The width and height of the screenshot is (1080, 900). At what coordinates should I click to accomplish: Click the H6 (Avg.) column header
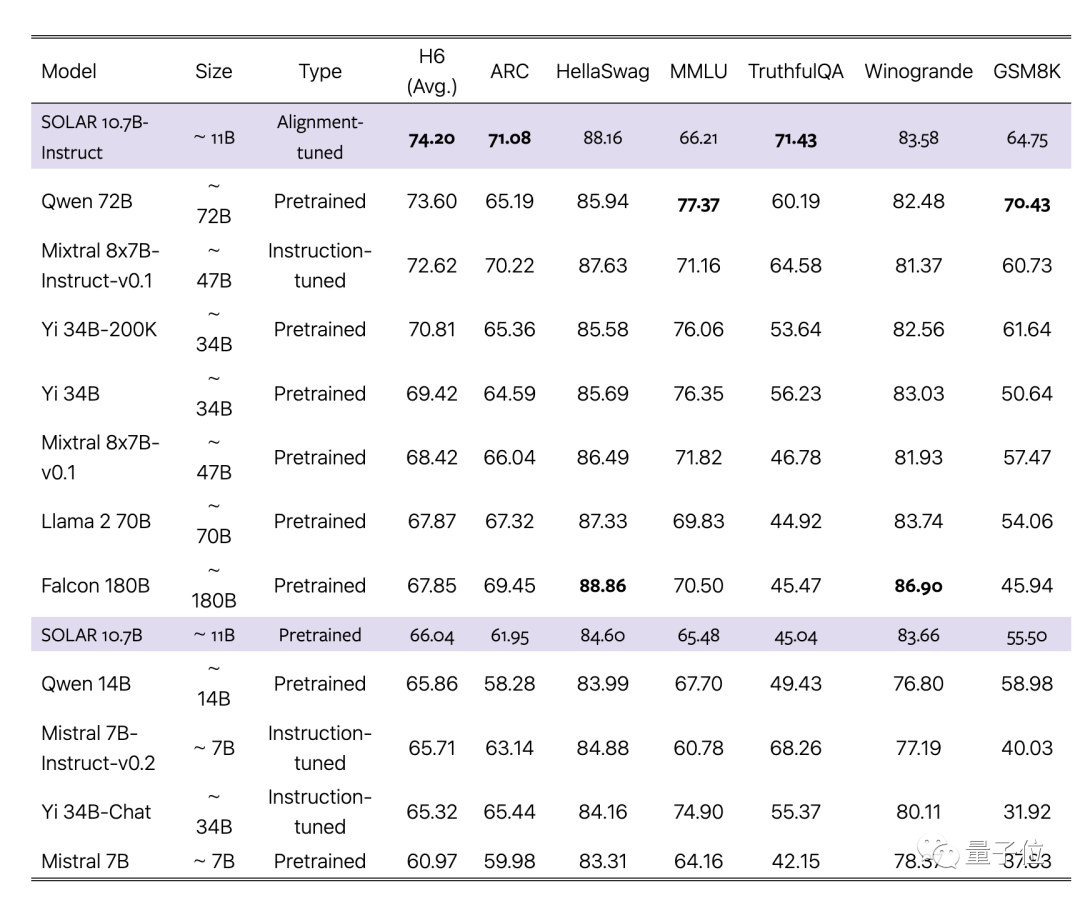pos(432,71)
